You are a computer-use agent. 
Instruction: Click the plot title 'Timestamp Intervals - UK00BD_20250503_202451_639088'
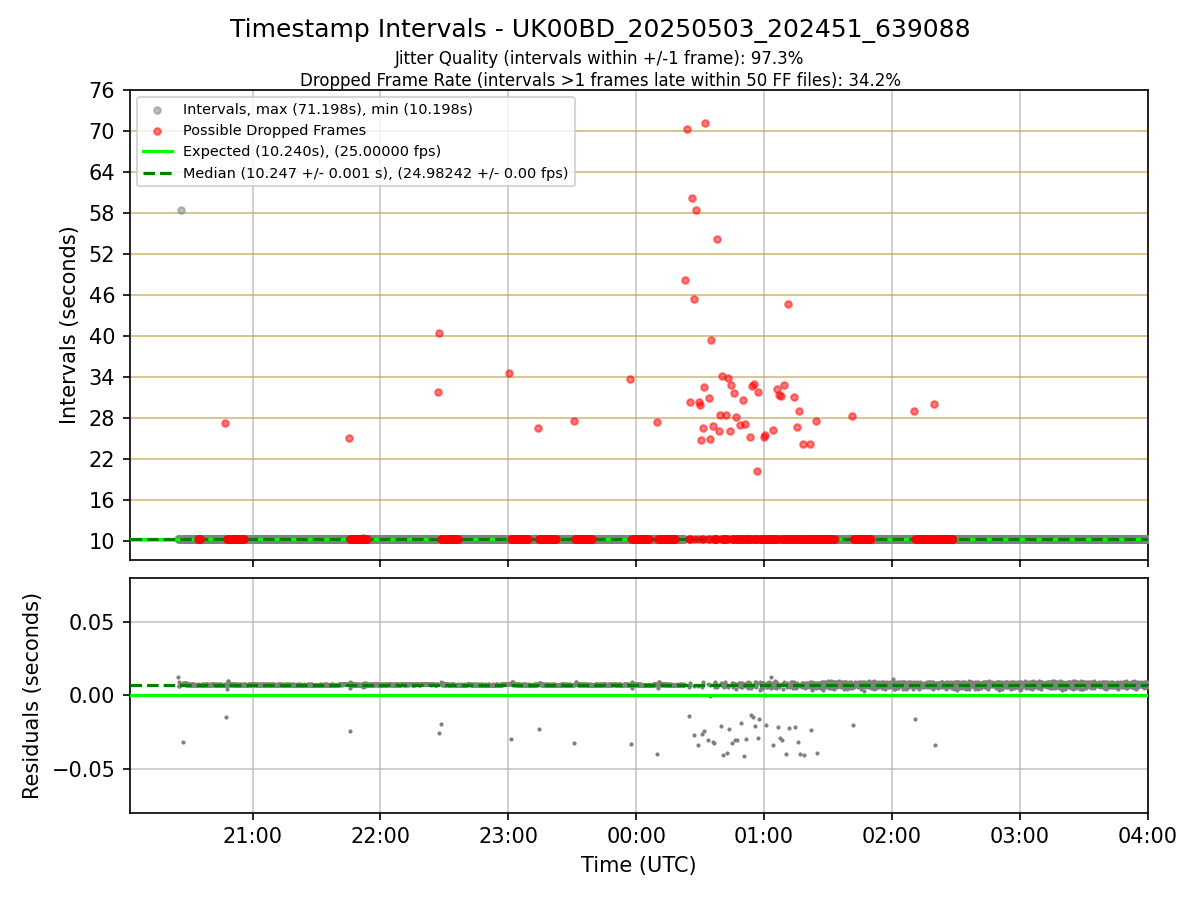coord(600,29)
